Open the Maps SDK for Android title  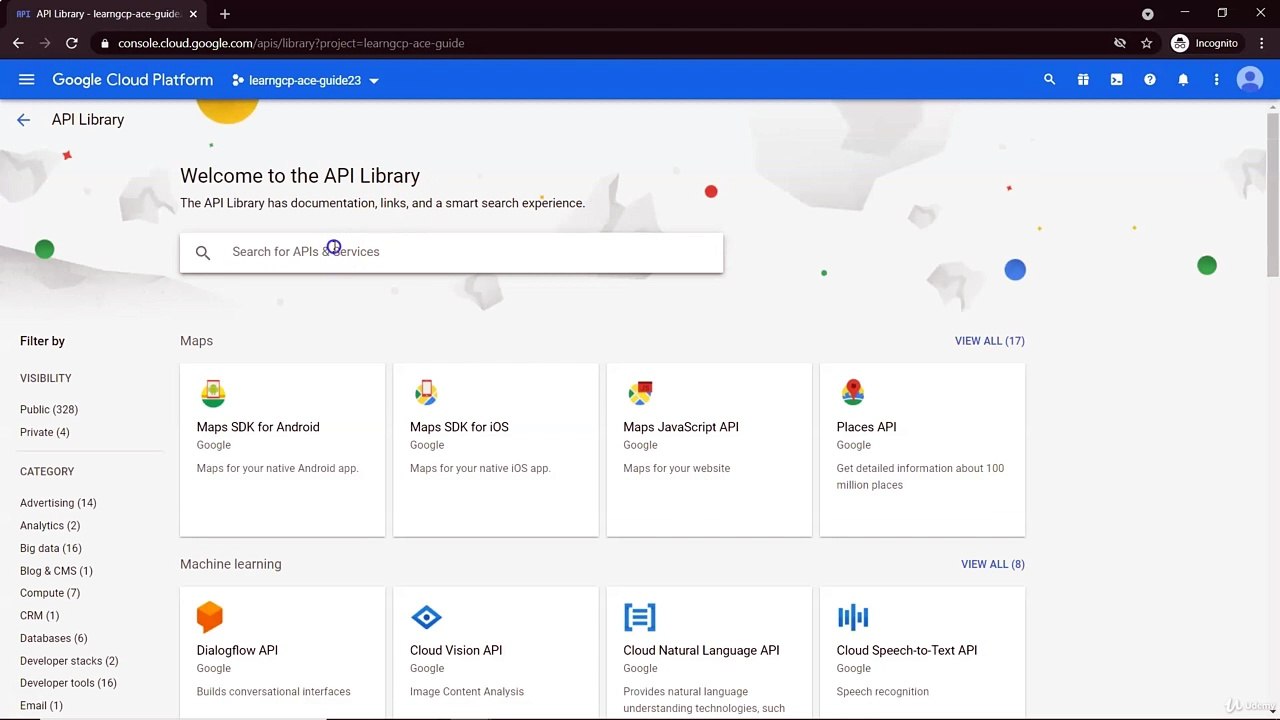coord(258,427)
